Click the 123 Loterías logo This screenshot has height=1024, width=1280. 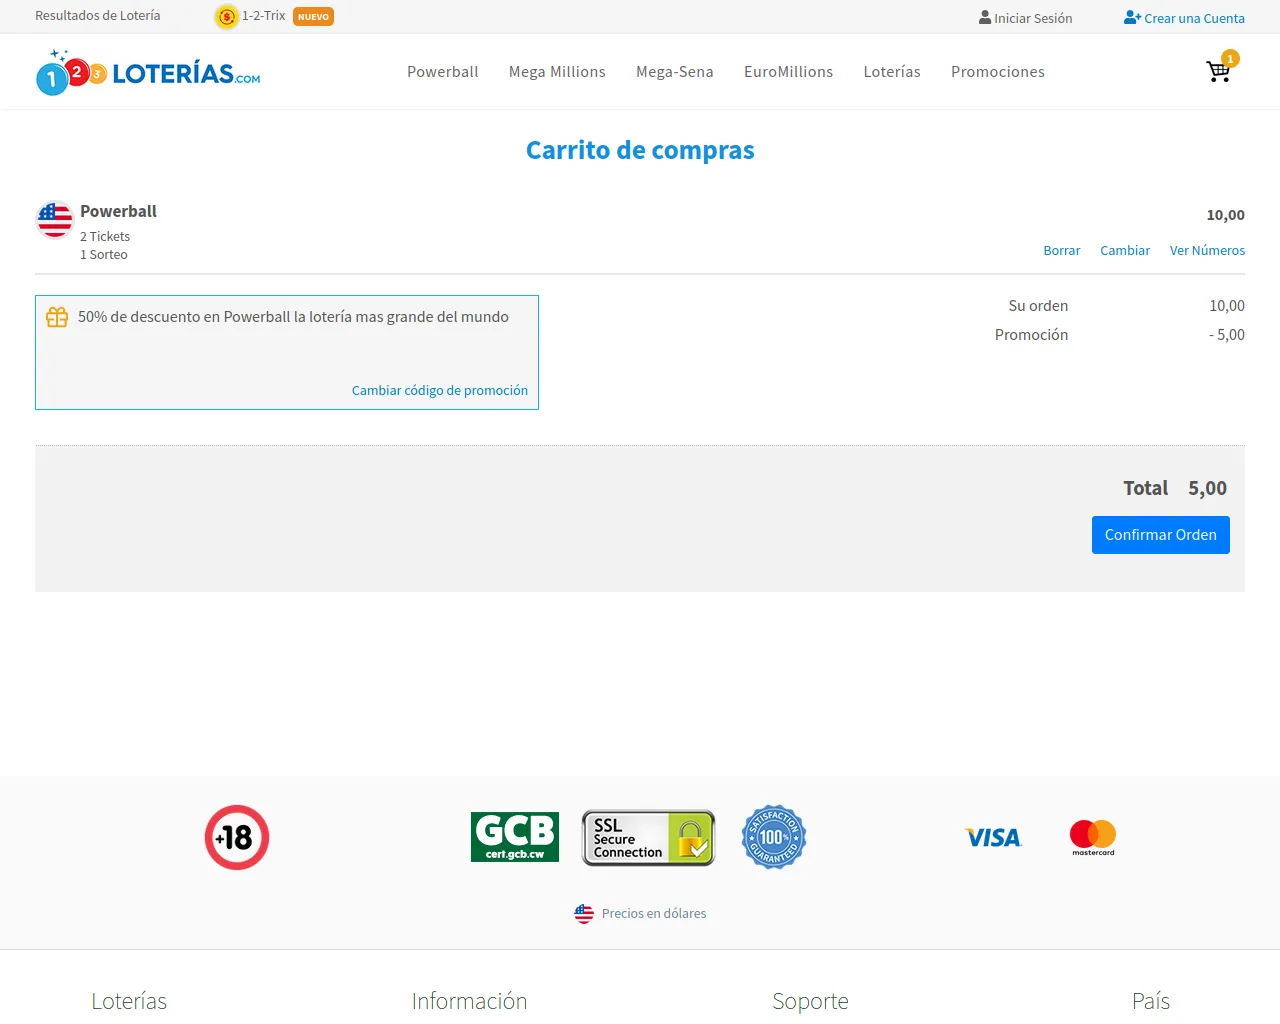coord(148,72)
